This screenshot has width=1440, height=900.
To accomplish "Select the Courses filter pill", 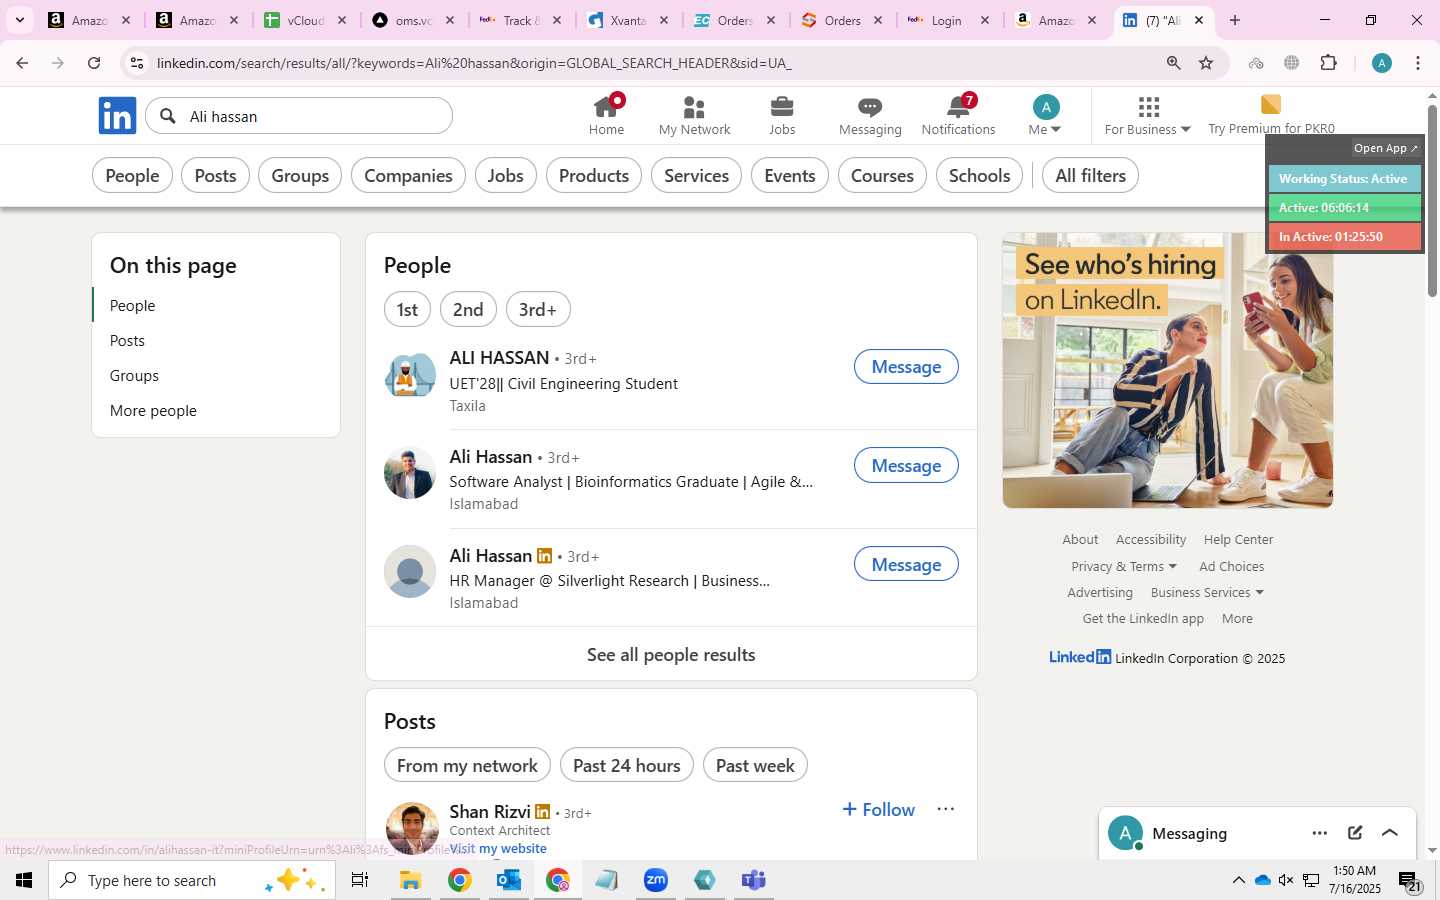I will coord(882,176).
